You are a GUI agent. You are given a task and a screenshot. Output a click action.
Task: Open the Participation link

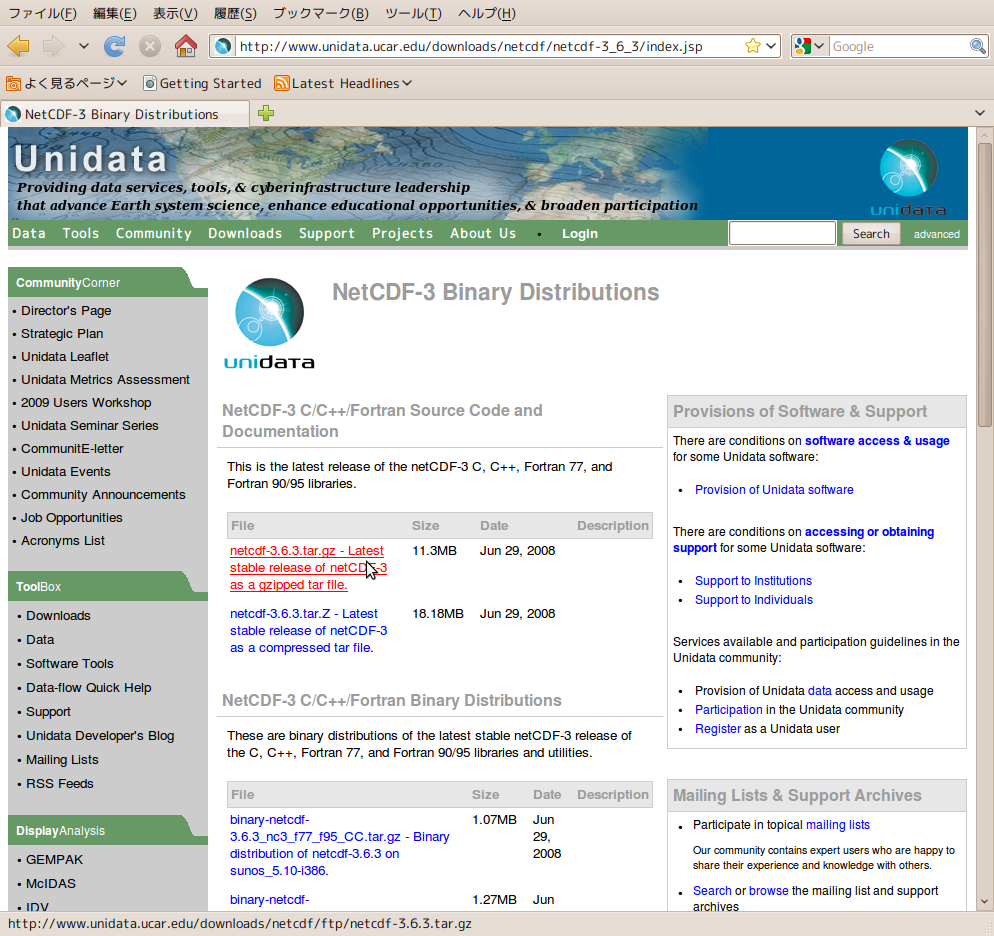coord(728,710)
